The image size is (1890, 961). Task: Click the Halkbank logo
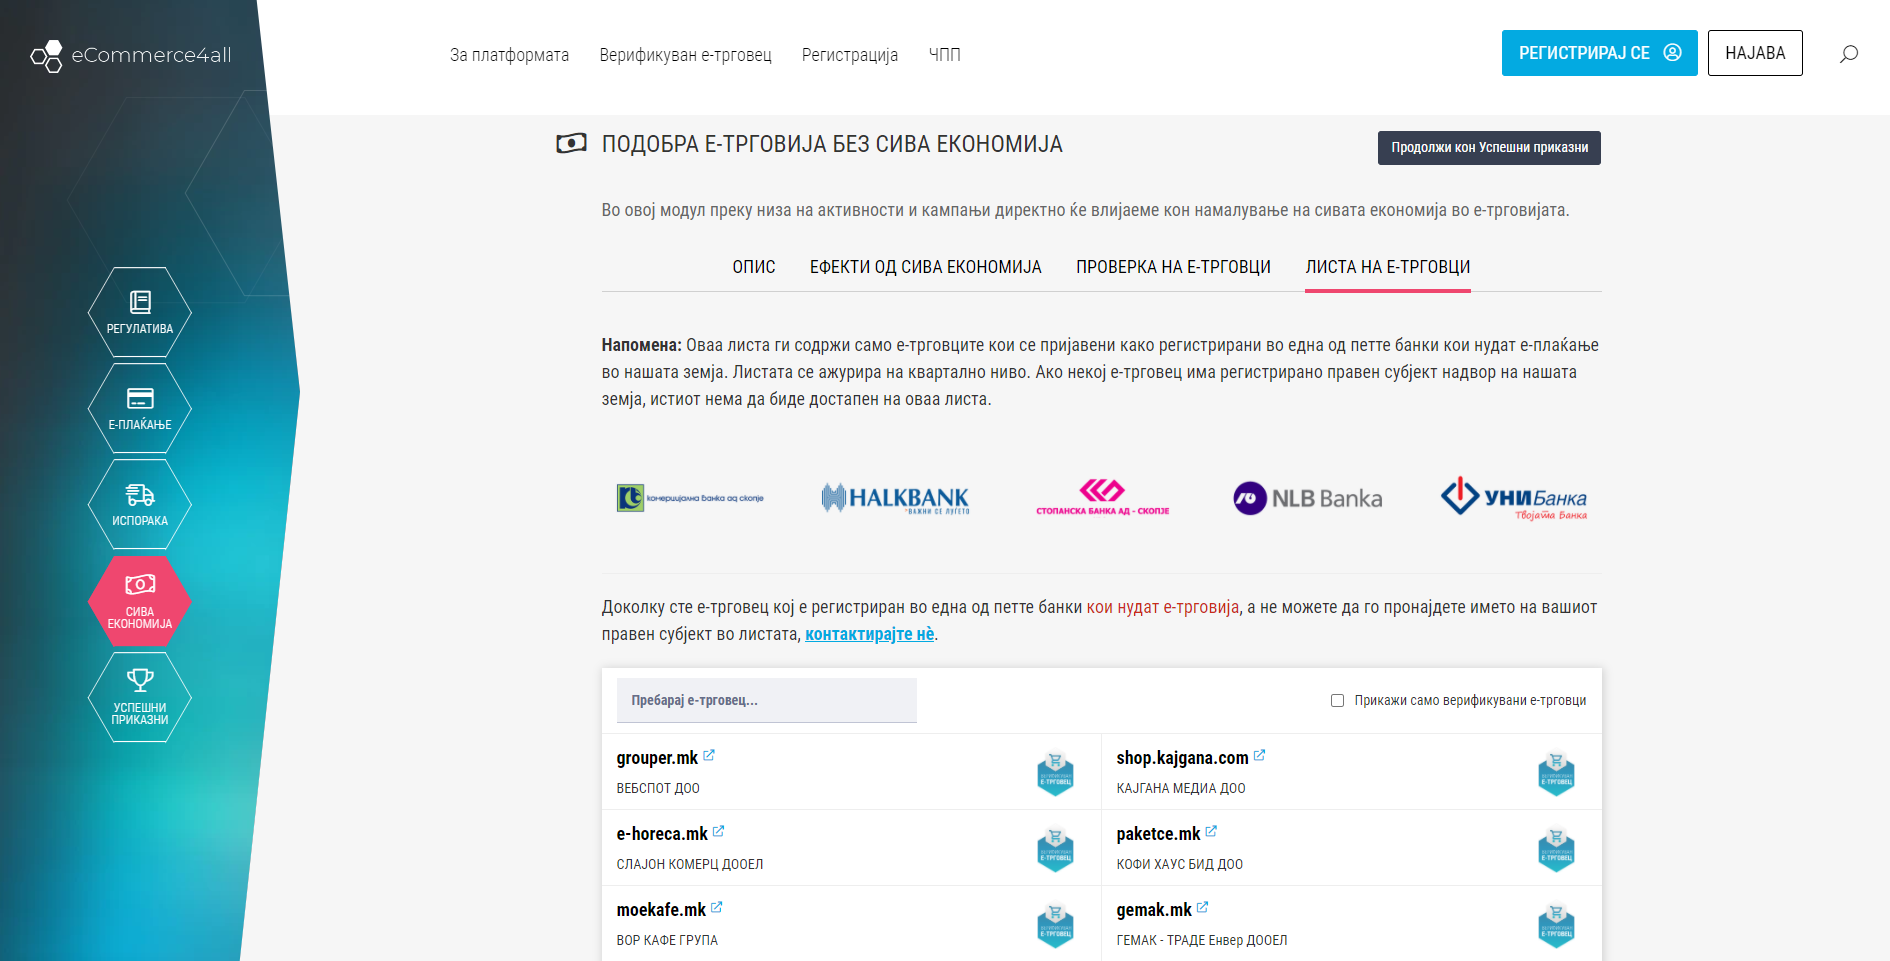895,498
